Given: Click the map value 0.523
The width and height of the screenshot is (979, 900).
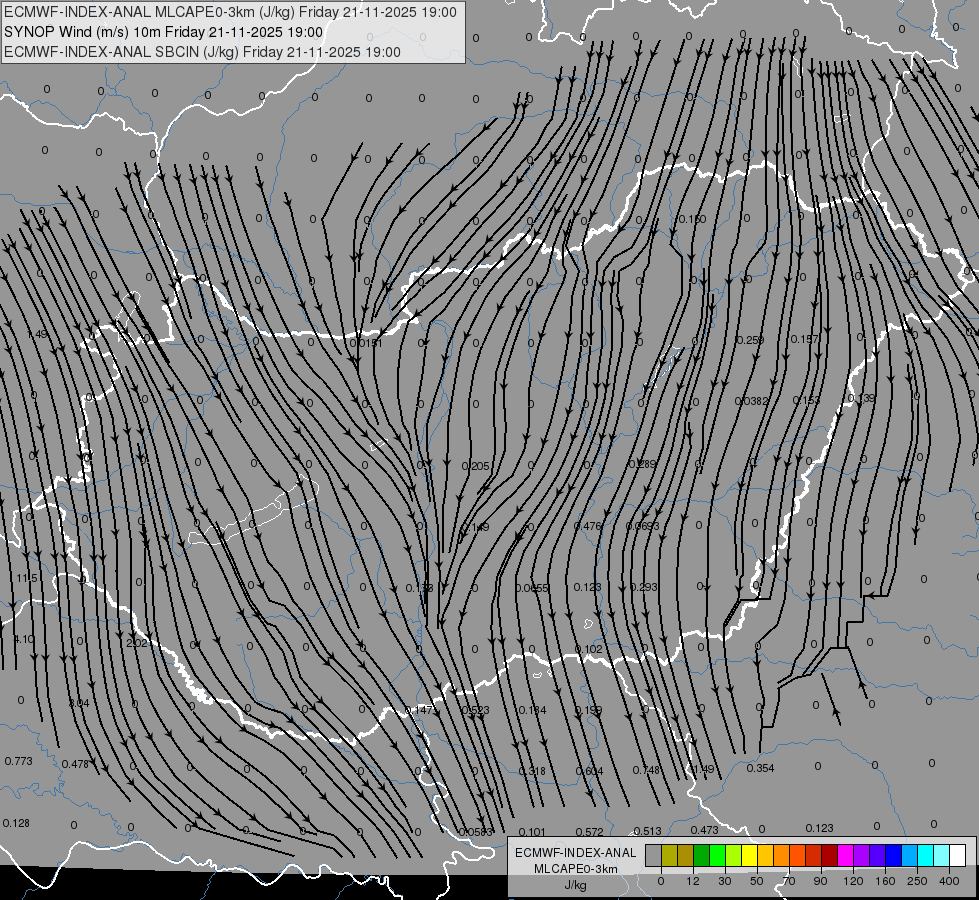Looking at the screenshot, I should pos(476,710).
